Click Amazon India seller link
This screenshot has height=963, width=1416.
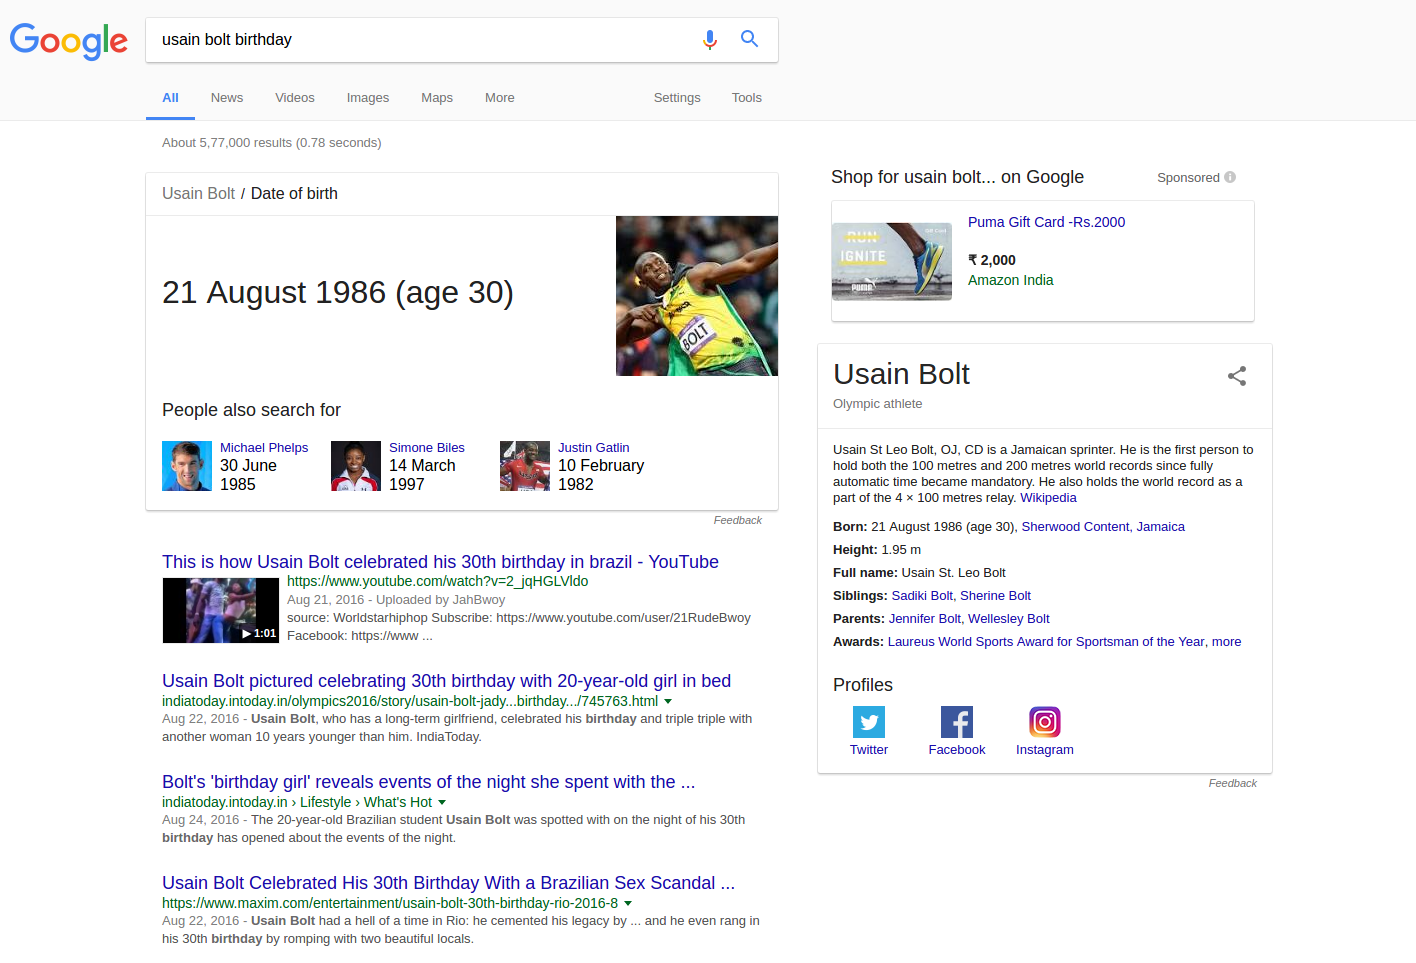[1010, 280]
